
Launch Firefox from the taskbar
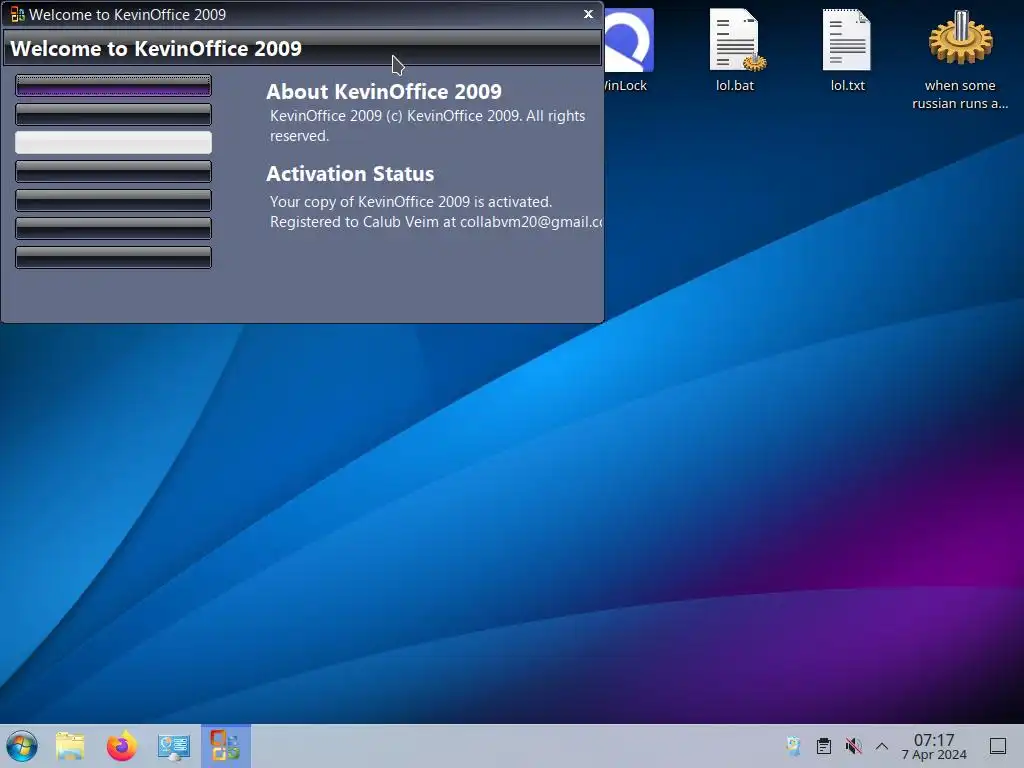pos(122,746)
